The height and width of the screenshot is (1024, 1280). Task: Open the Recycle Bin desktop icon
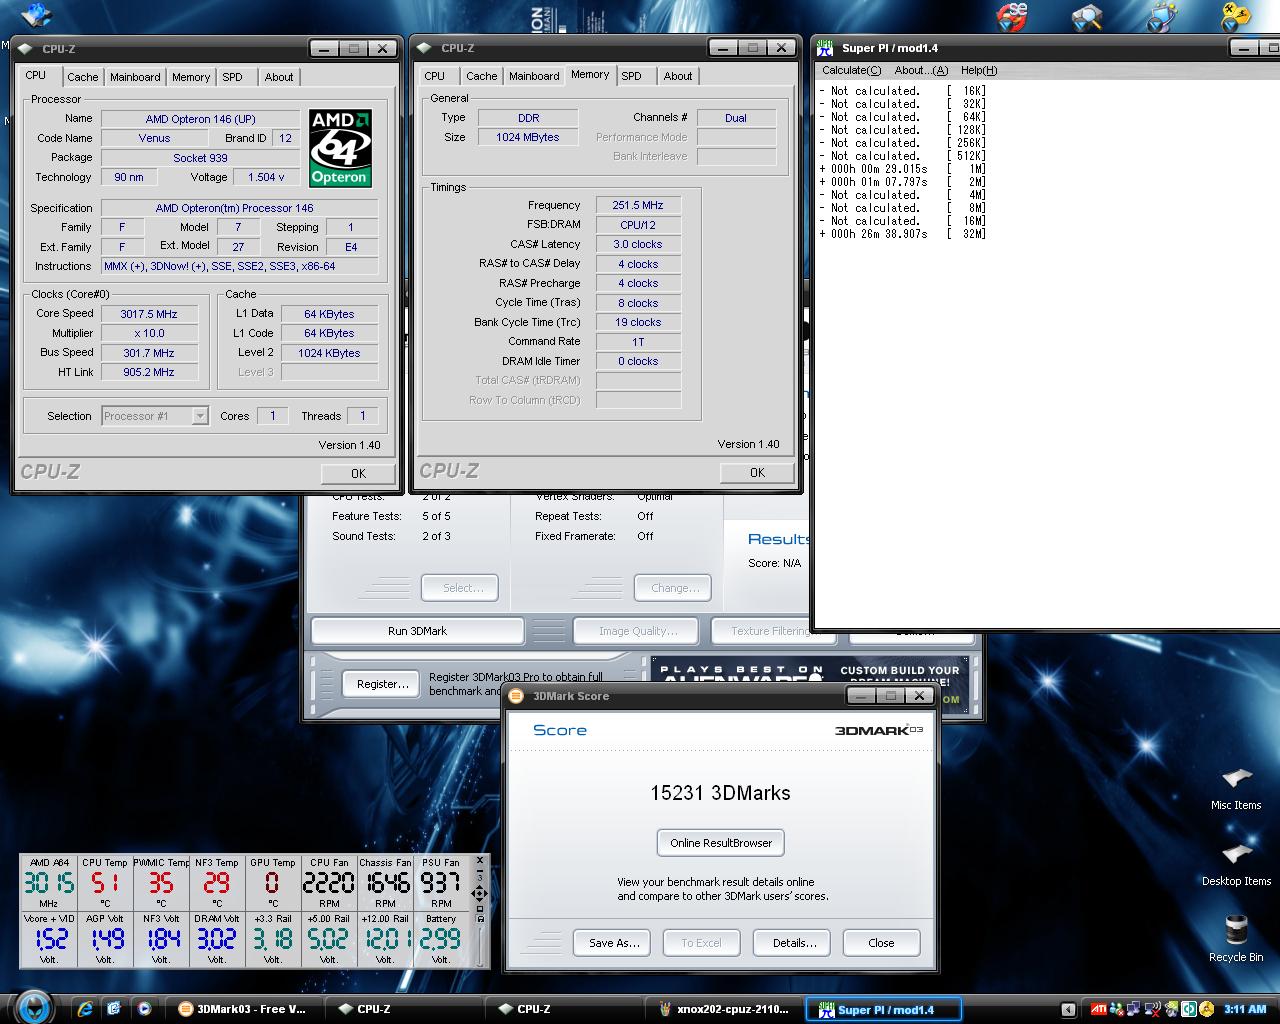(1236, 939)
